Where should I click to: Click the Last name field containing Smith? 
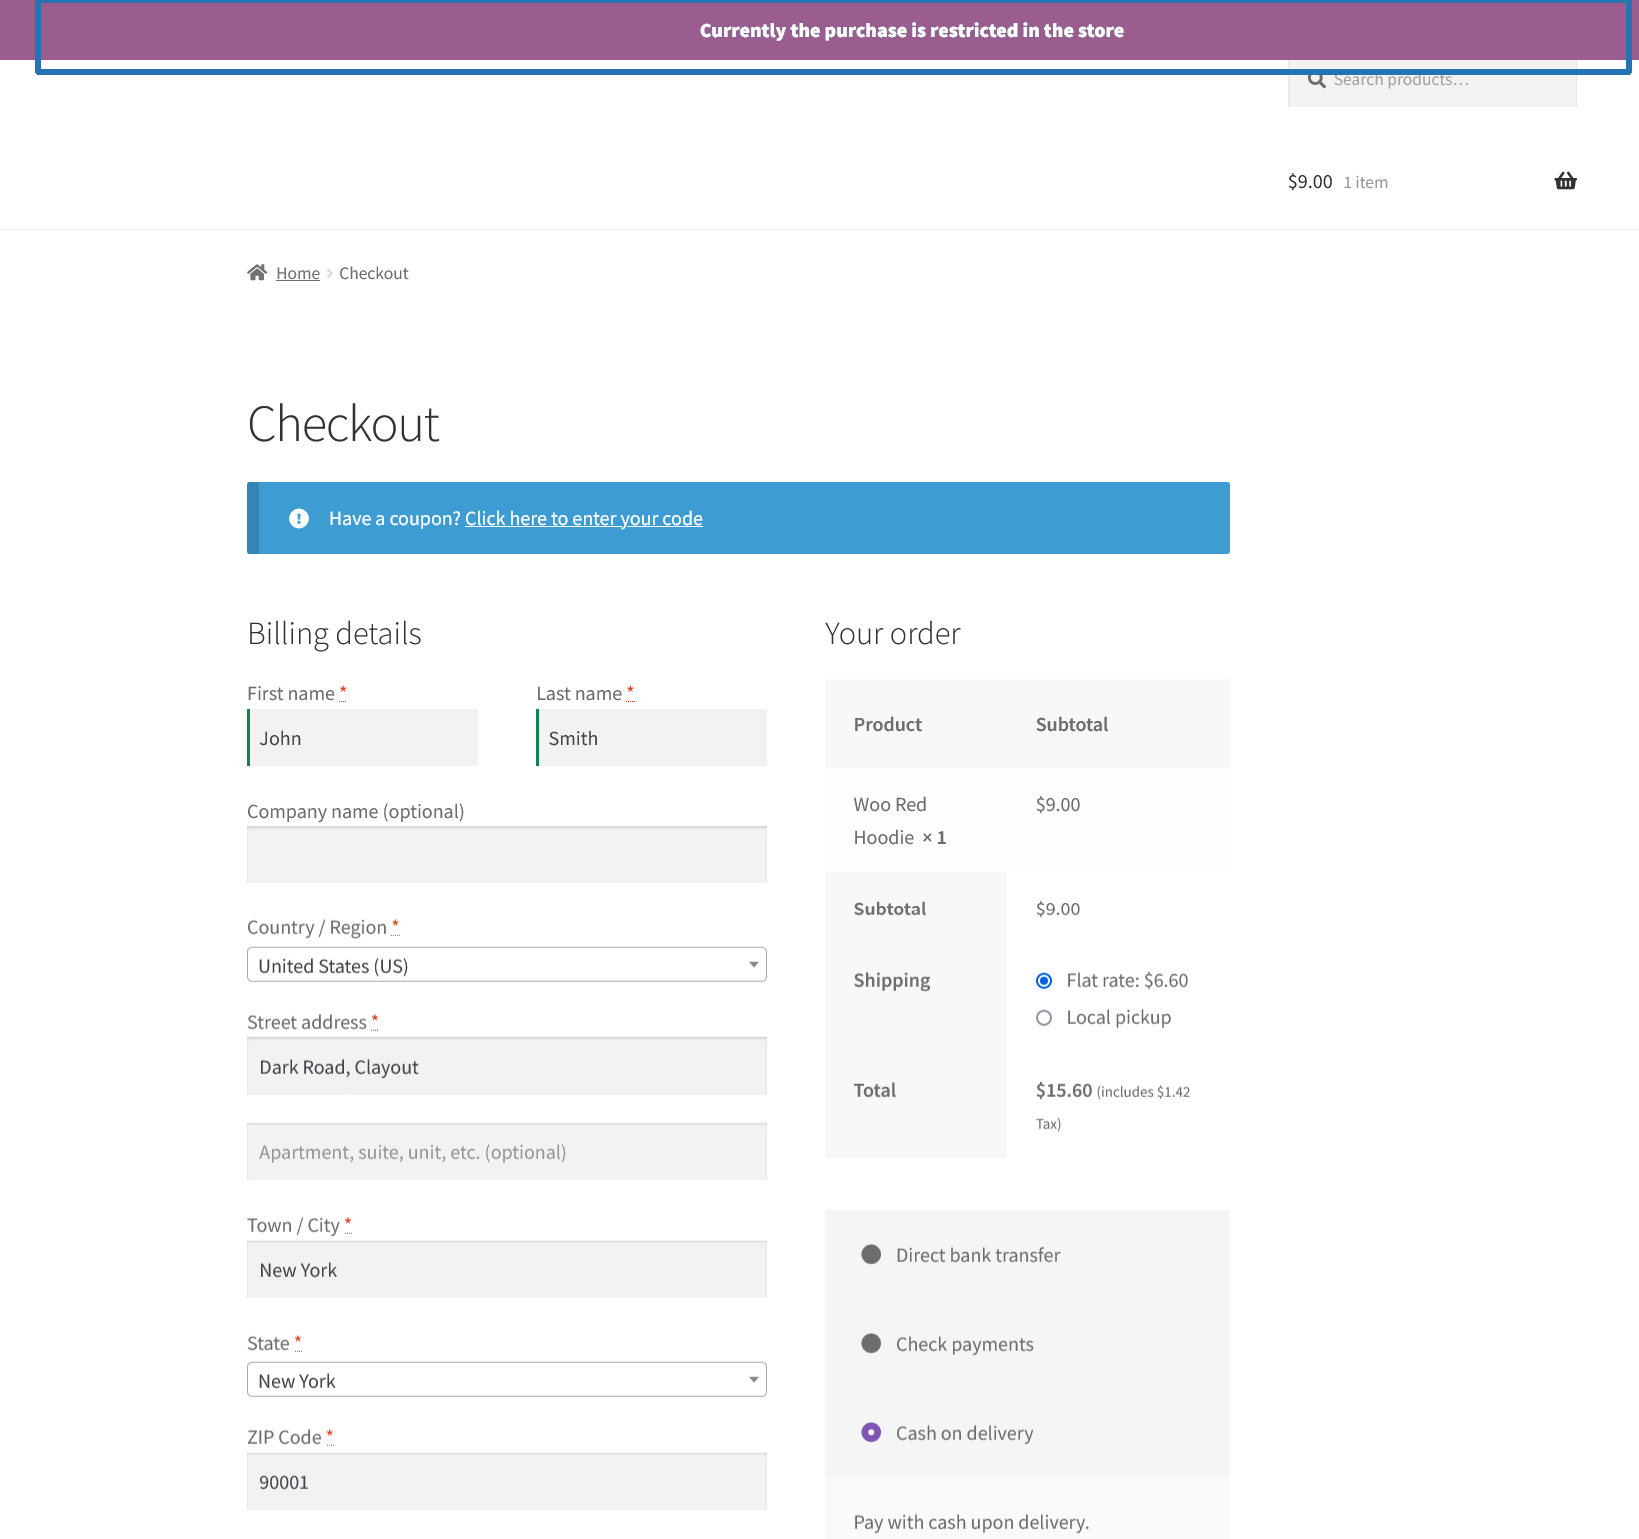point(651,737)
